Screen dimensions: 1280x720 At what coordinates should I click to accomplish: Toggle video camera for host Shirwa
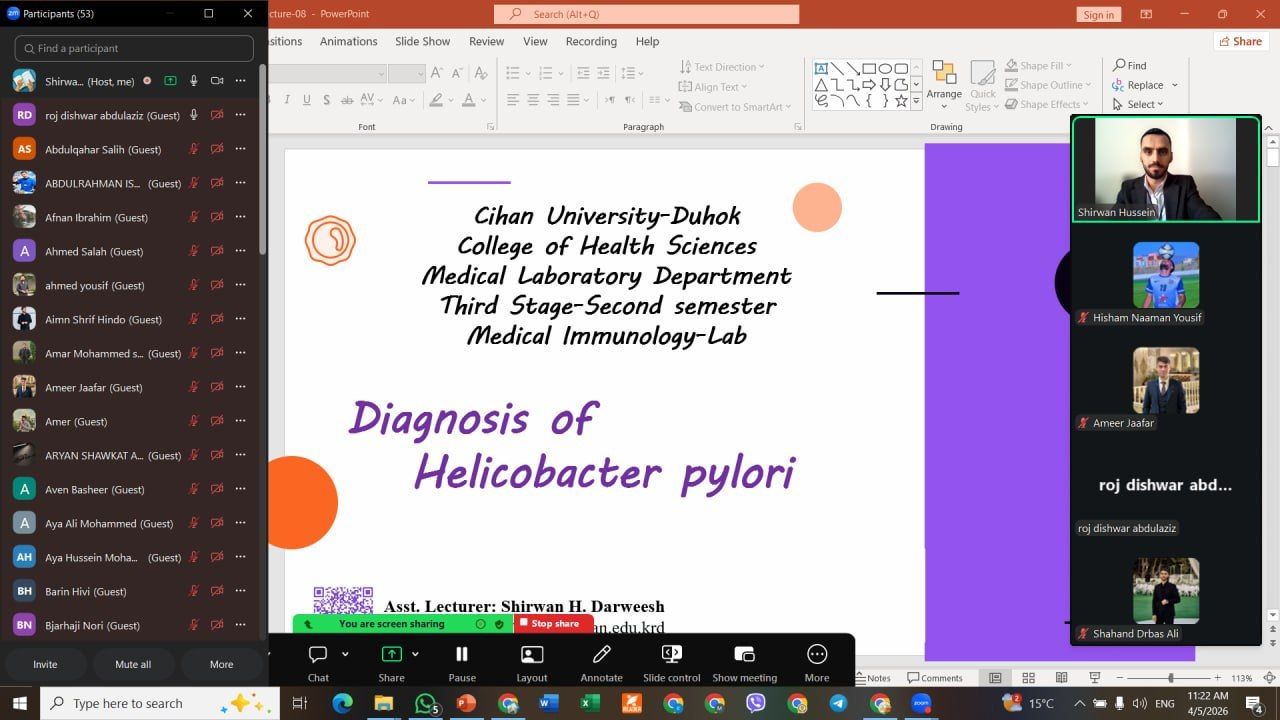[217, 81]
